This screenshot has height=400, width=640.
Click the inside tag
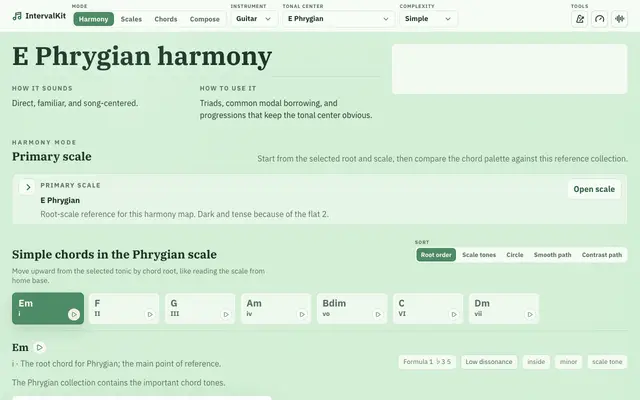(x=536, y=362)
